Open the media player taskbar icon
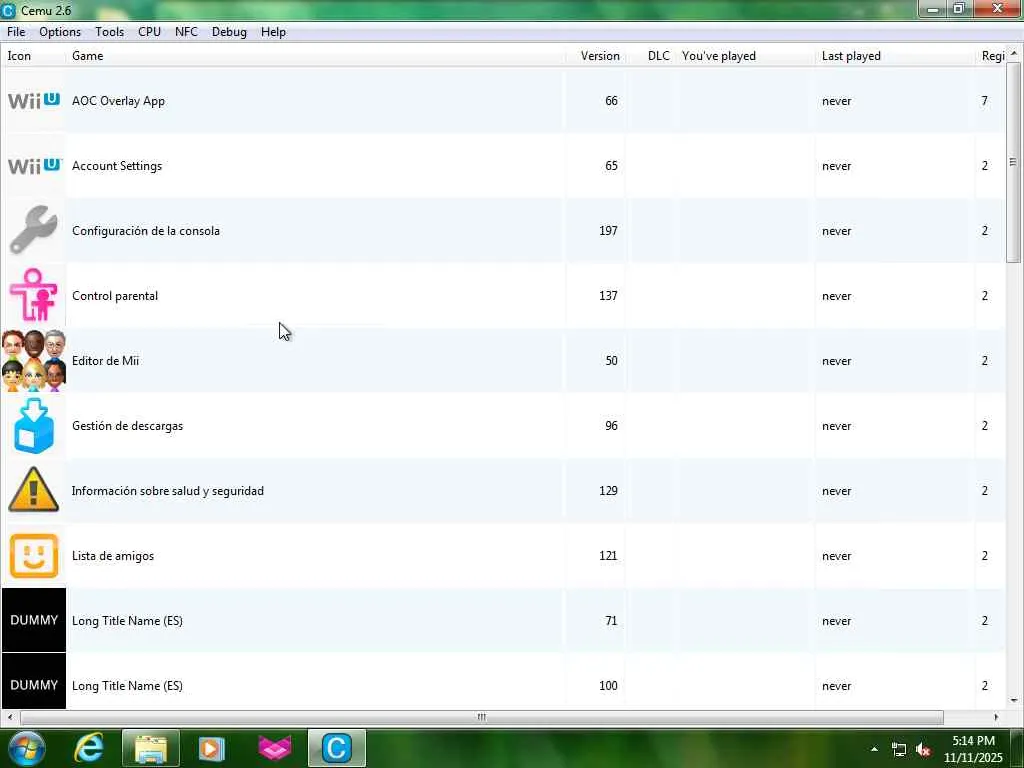Viewport: 1024px width, 768px height. [212, 748]
